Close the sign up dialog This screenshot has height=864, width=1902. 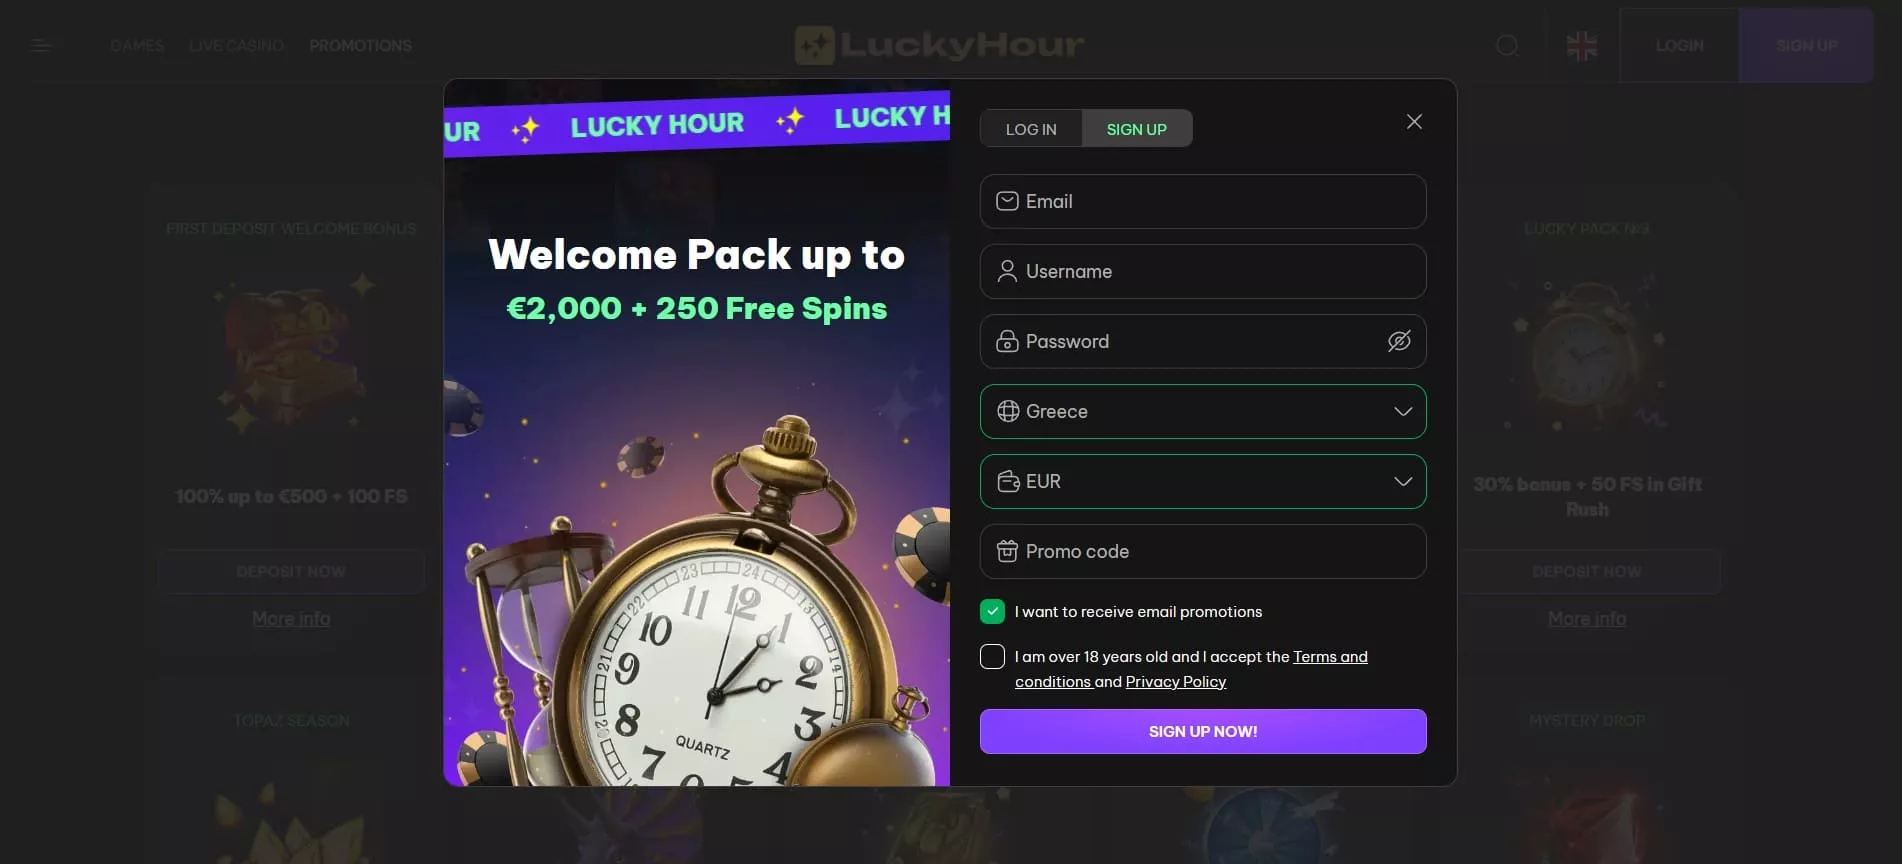pyautogui.click(x=1414, y=121)
